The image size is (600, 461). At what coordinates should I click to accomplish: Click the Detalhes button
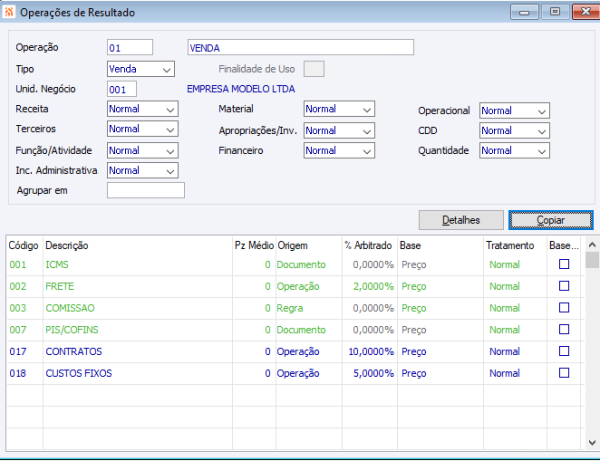click(460, 220)
